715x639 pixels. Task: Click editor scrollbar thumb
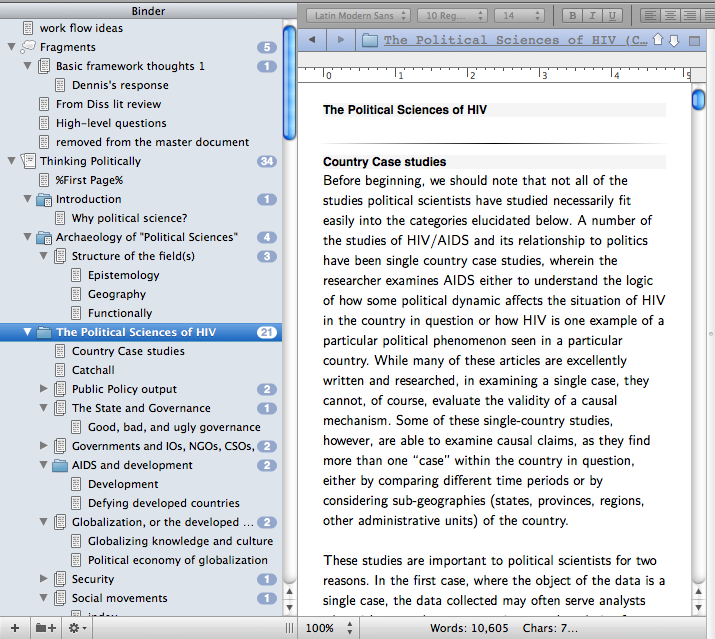click(x=698, y=100)
